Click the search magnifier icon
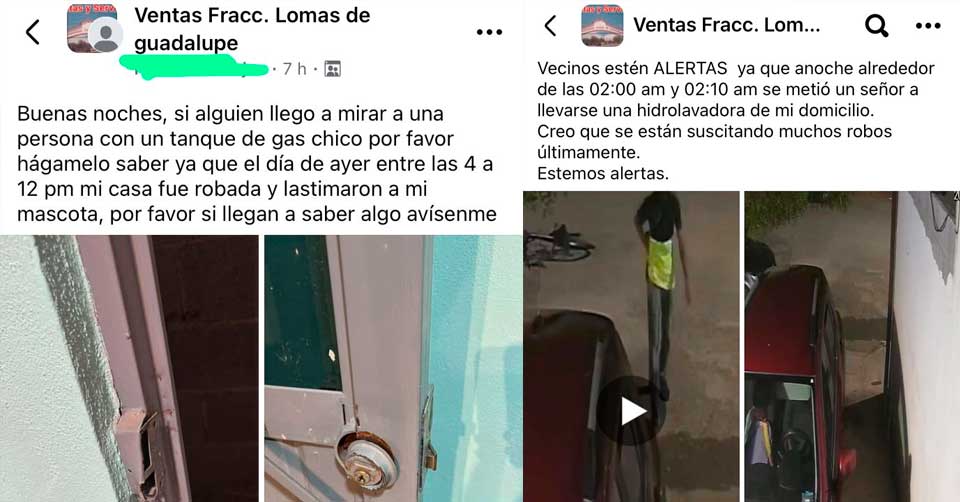Screen dimensions: 960x502 click(x=876, y=26)
